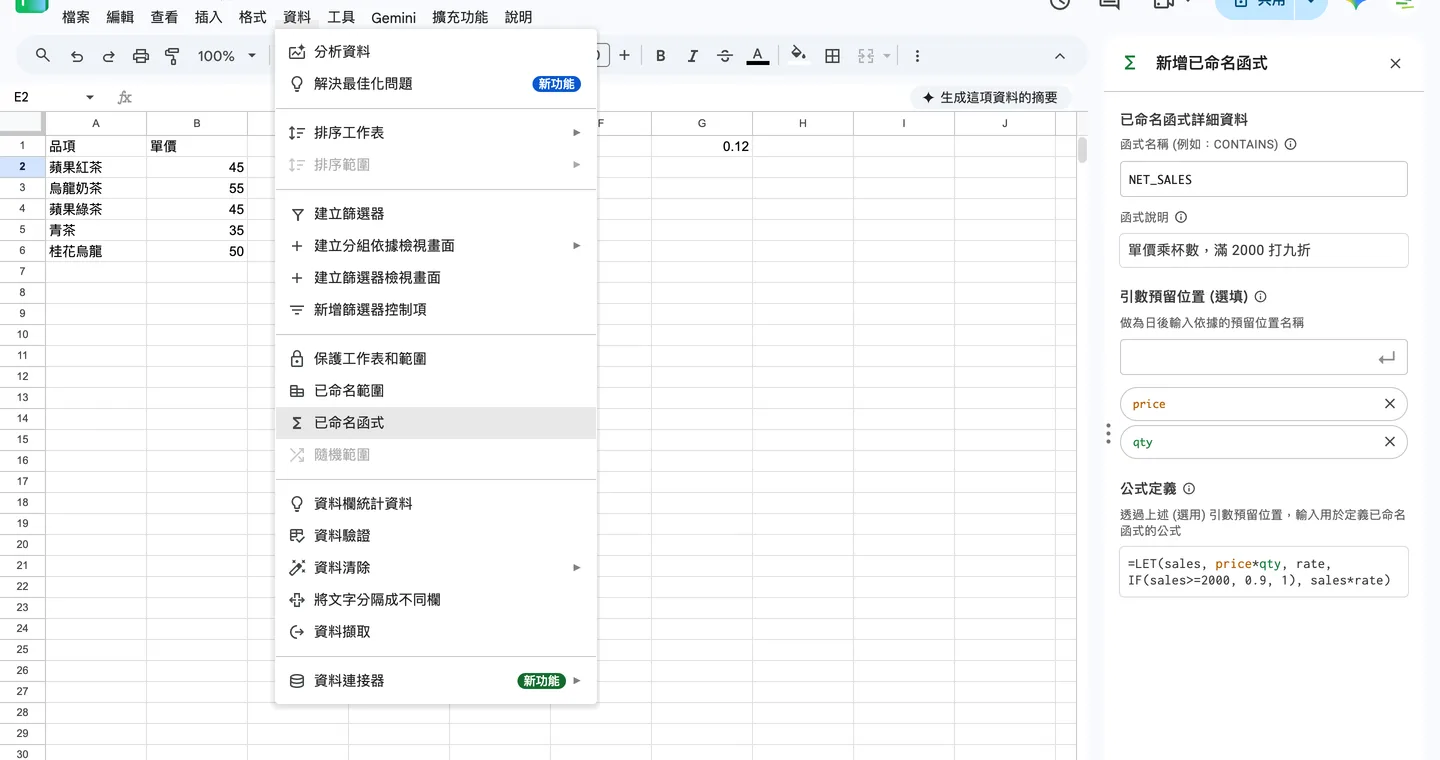Open the fill color picker

click(798, 56)
